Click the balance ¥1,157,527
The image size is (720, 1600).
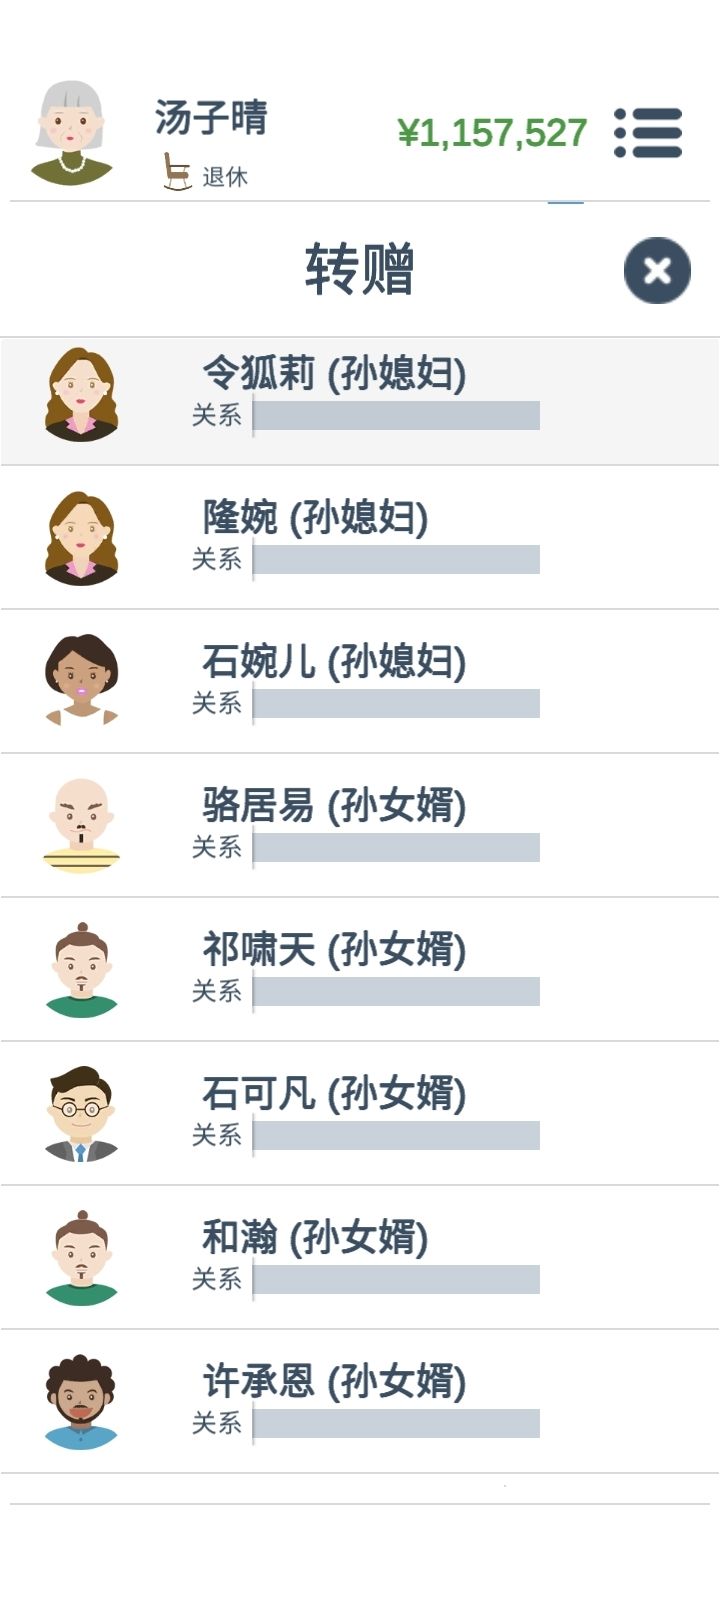(492, 133)
